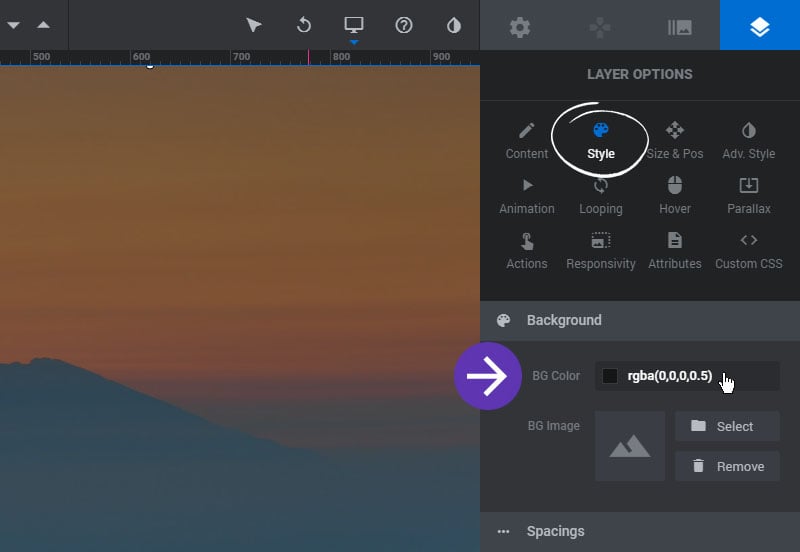The width and height of the screenshot is (800, 552).
Task: Expand the Spacings section header
Action: tap(640, 532)
